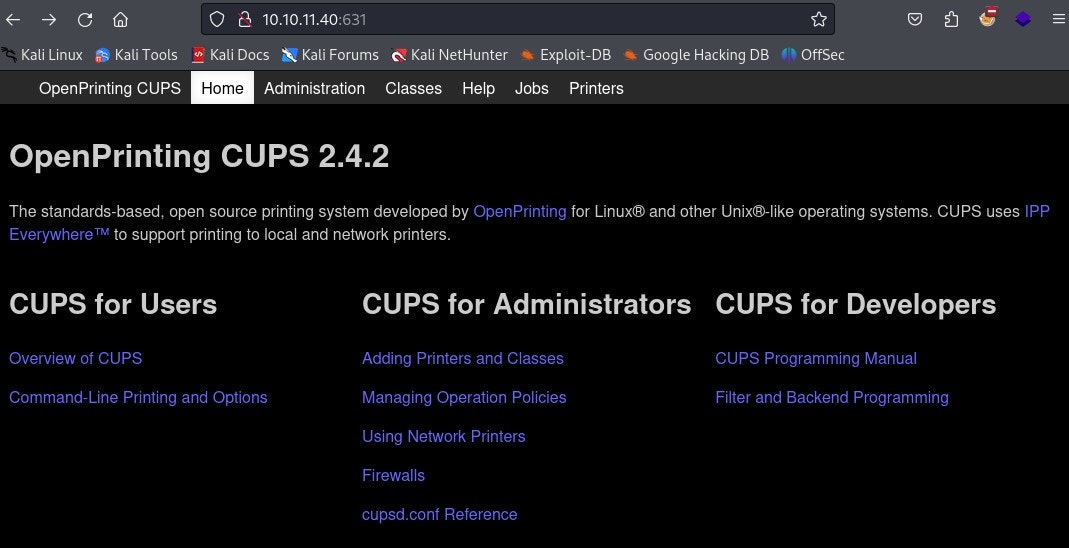
Task: Follow the OpenPrinting link in description
Action: [520, 211]
